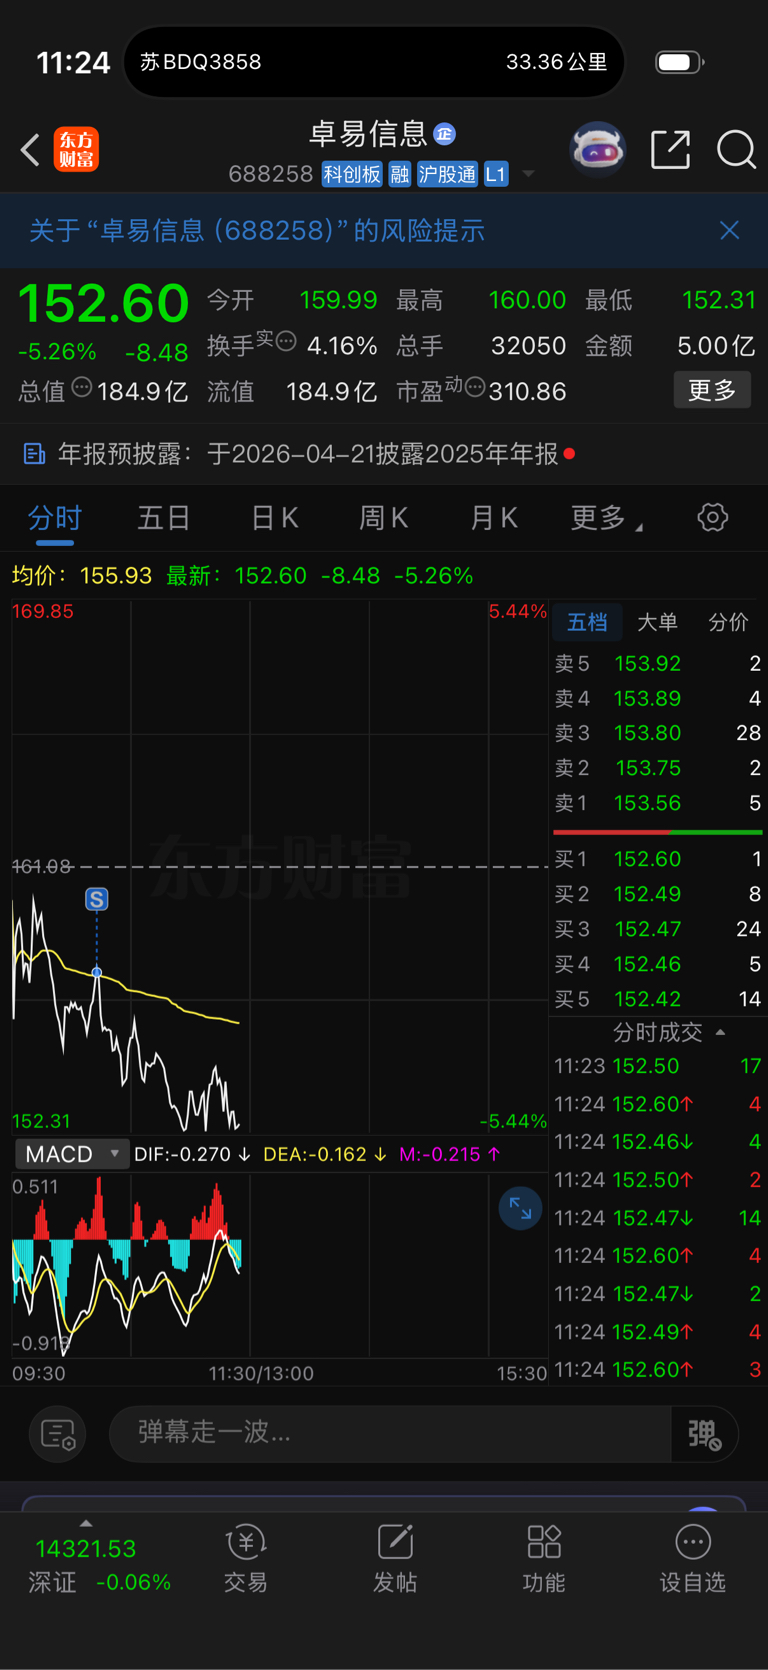Screen dimensions: 768x1670
Task: Tap the 卖3 153.80 row
Action: (x=658, y=733)
